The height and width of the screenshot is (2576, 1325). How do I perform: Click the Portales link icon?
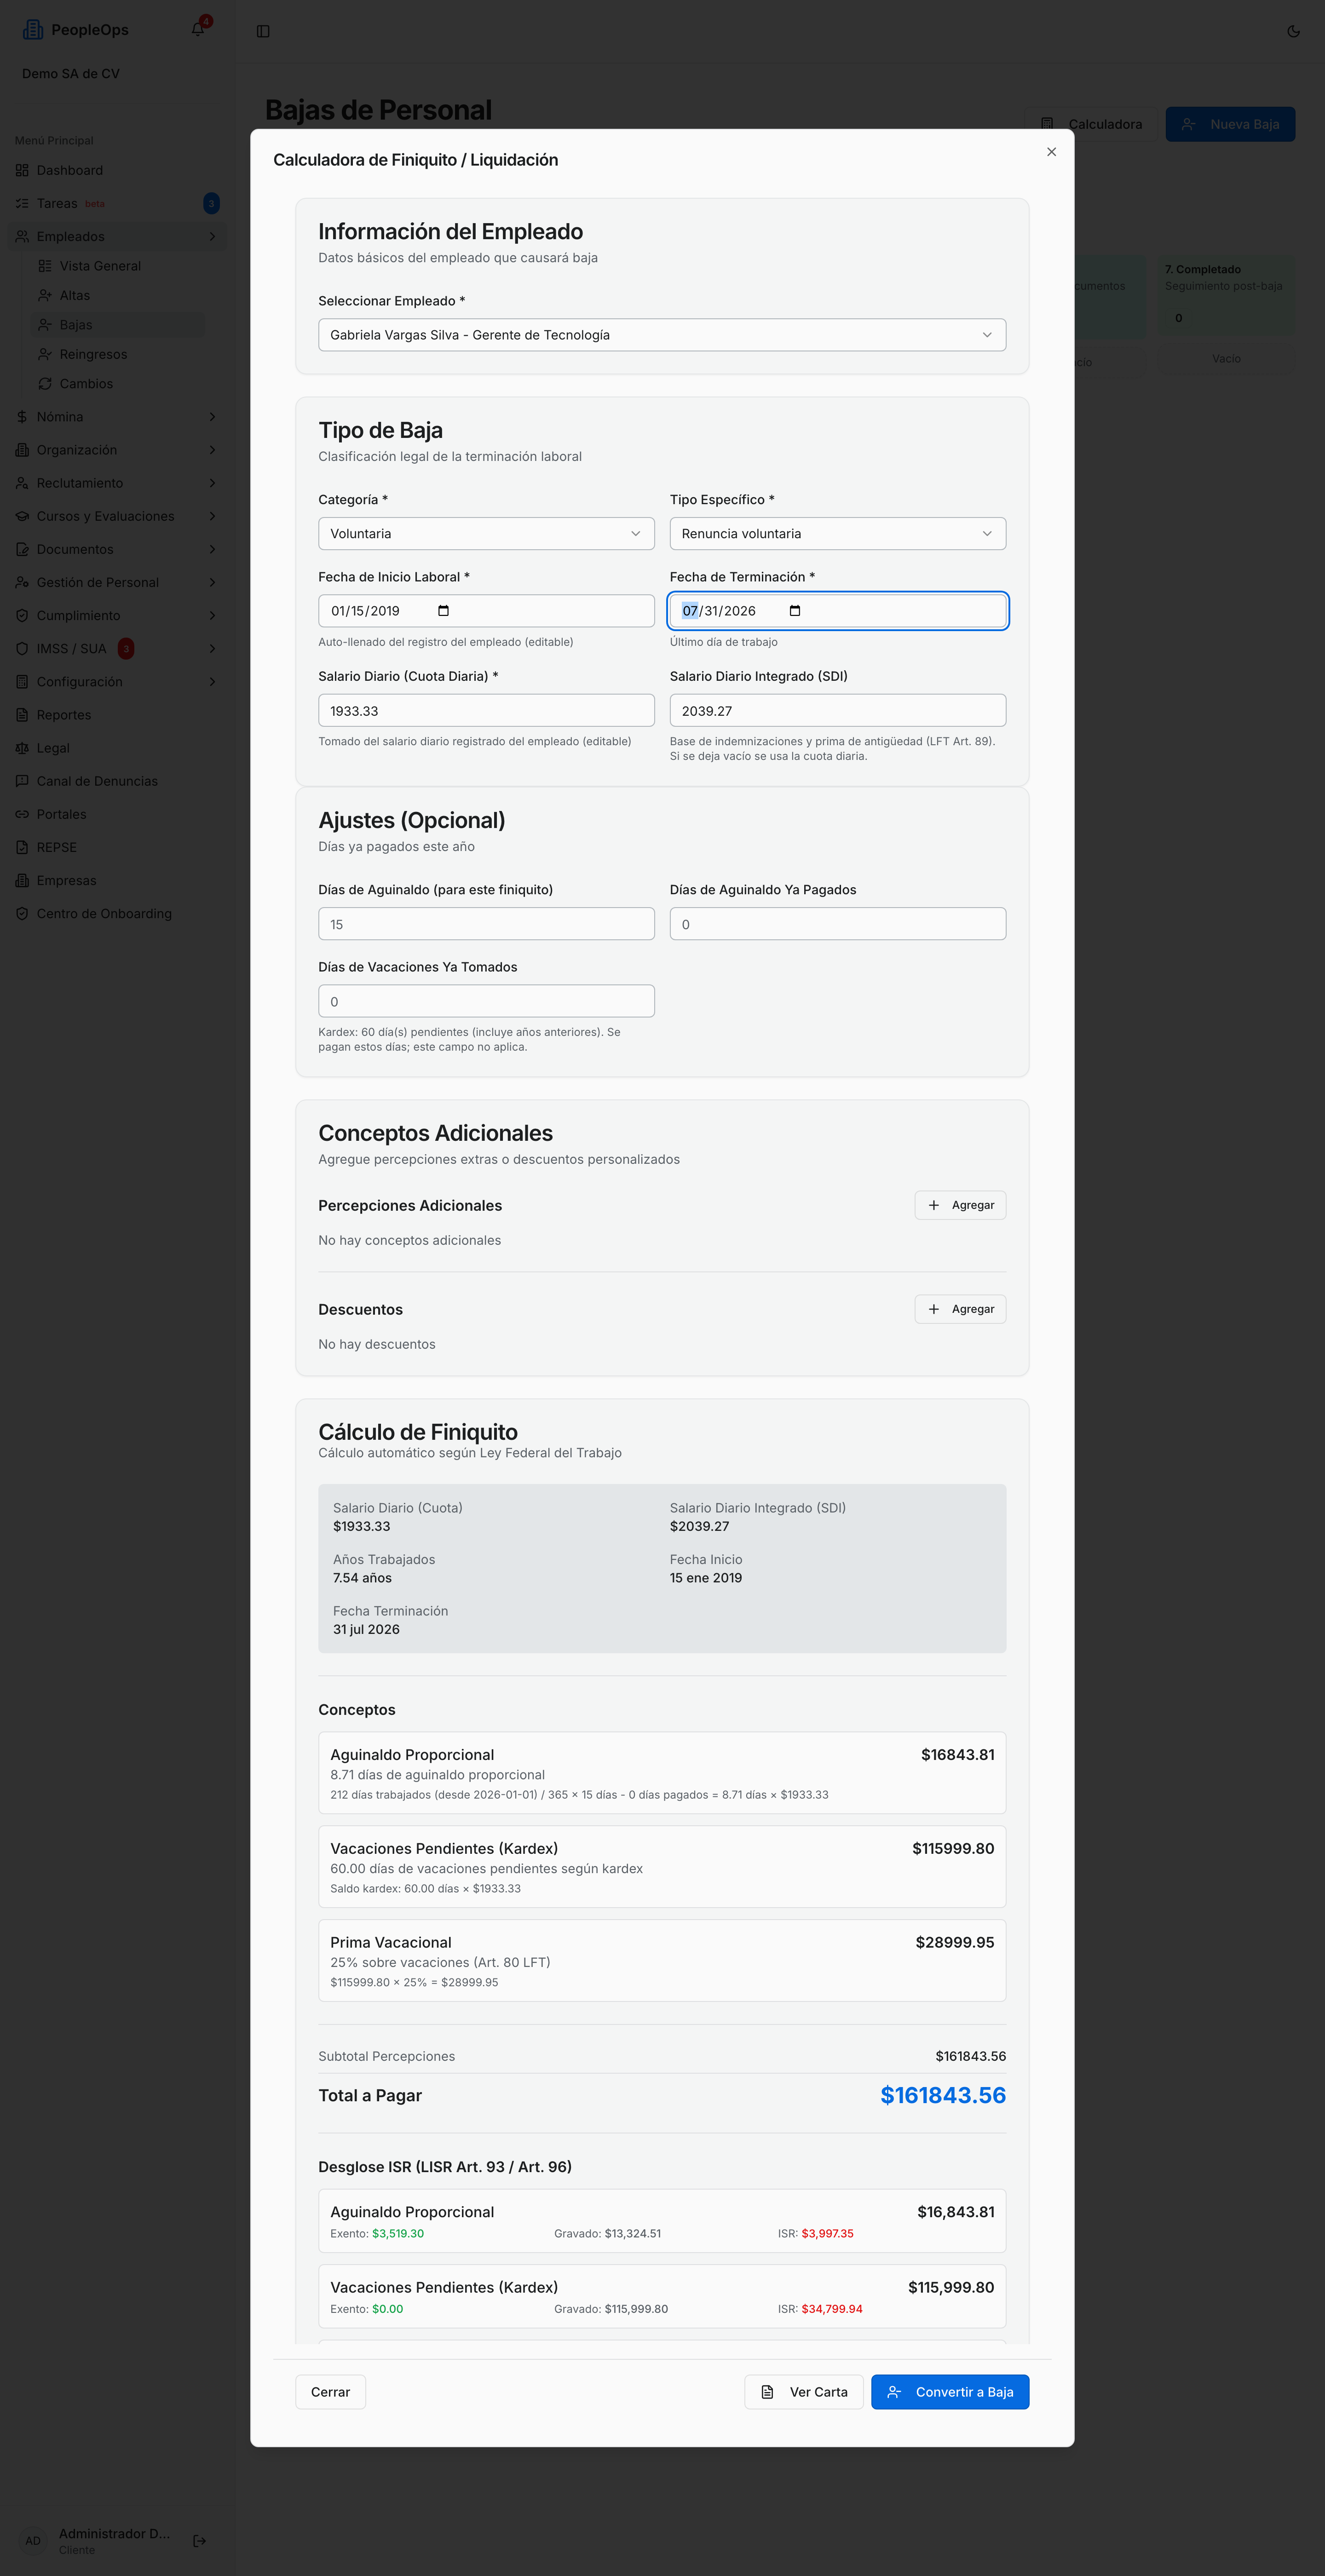pyautogui.click(x=22, y=814)
